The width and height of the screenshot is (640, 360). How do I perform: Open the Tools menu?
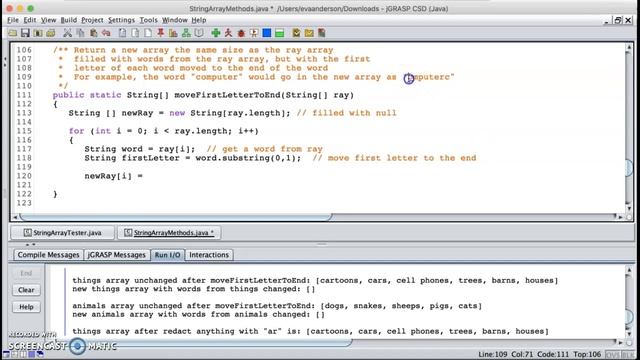148,20
